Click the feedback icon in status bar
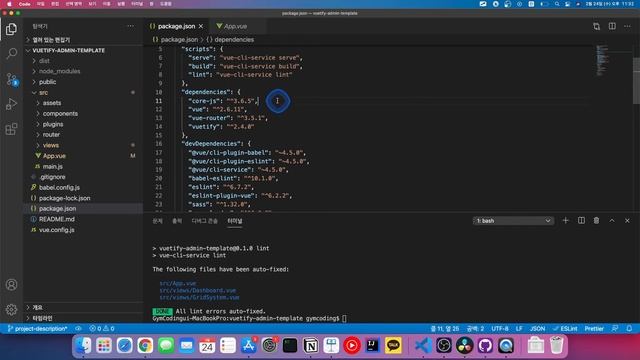 [x=615, y=329]
